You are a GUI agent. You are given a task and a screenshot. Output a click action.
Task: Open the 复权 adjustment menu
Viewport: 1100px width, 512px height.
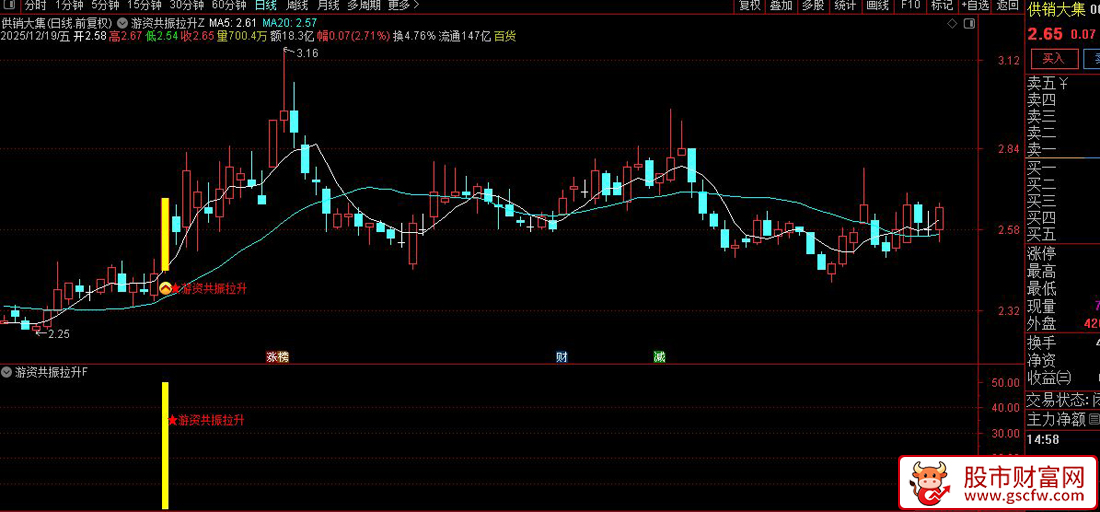tap(750, 5)
